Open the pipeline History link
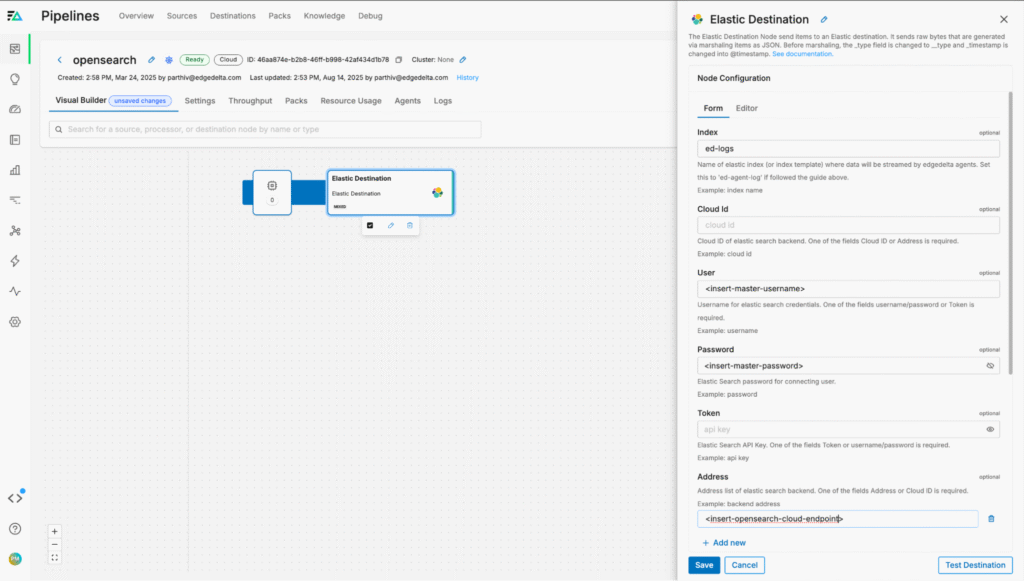Viewport: 1024px width, 581px height. click(468, 78)
